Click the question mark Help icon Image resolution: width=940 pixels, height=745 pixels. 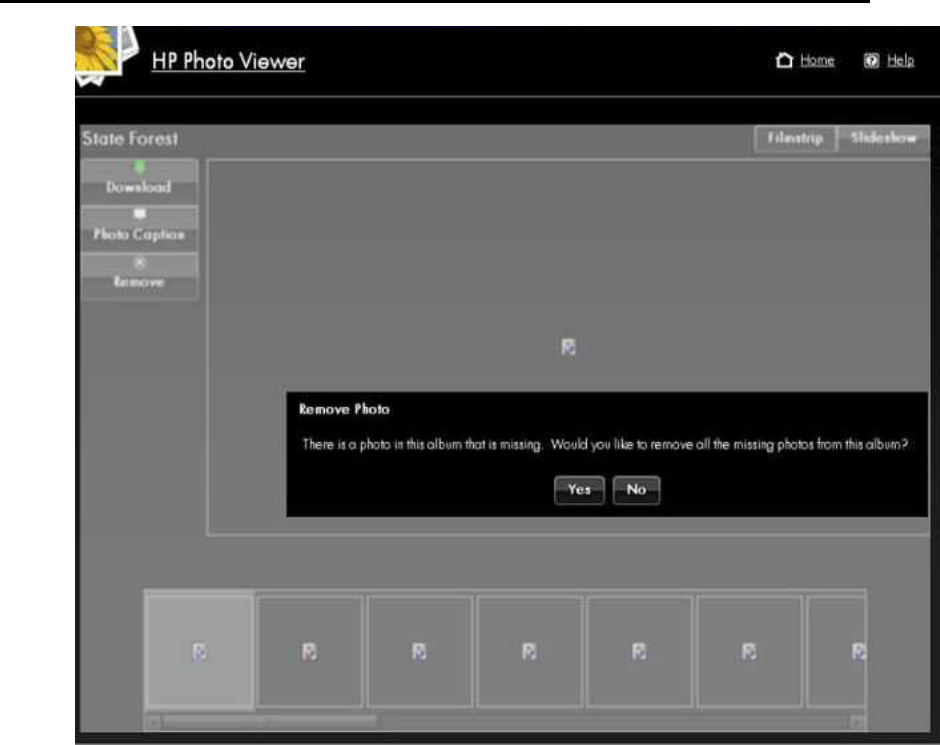point(871,61)
